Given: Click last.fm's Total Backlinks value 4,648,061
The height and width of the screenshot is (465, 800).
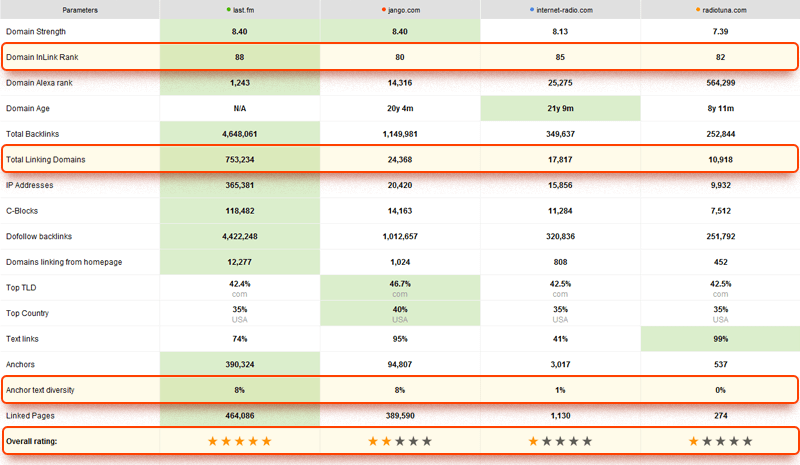Looking at the screenshot, I should point(239,133).
